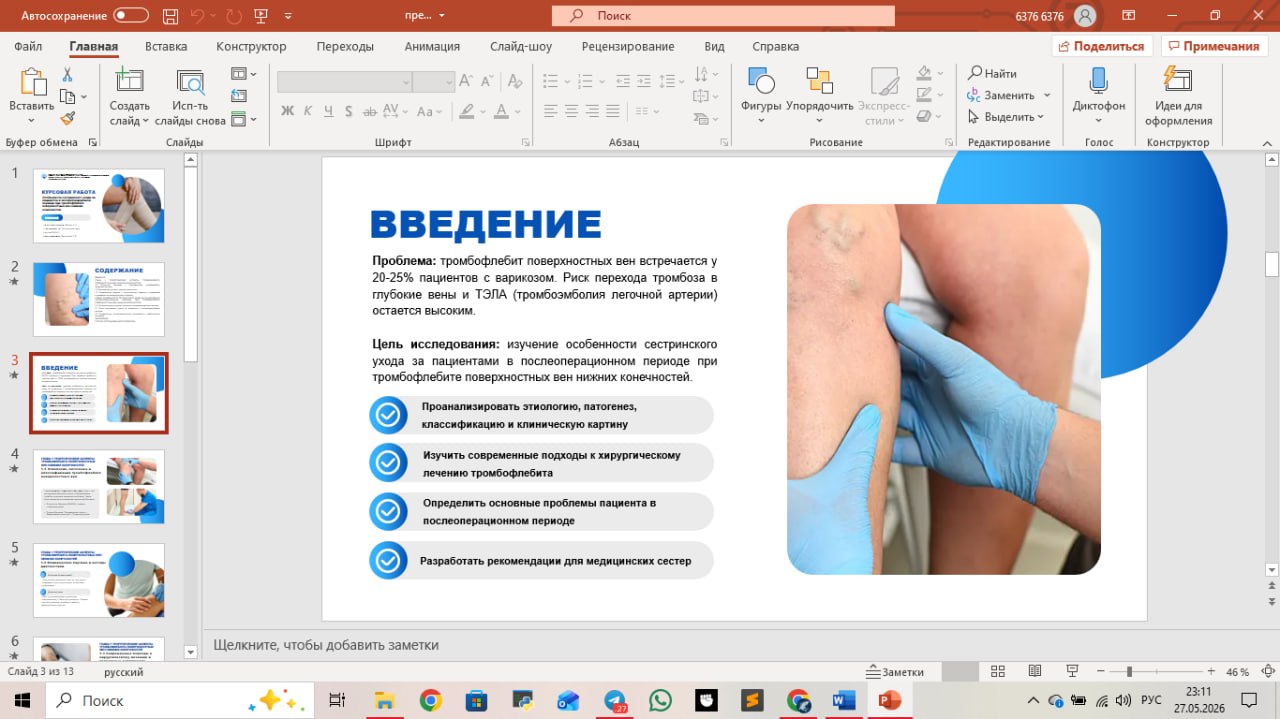1280x719 pixels.
Task: Toggle Justify text alignment
Action: pyautogui.click(x=614, y=111)
